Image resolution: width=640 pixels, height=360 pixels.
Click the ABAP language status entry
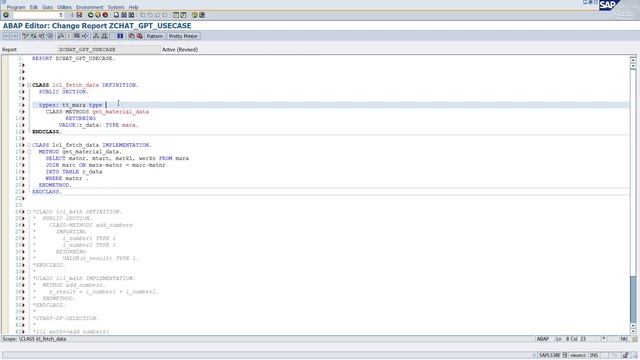click(x=542, y=339)
